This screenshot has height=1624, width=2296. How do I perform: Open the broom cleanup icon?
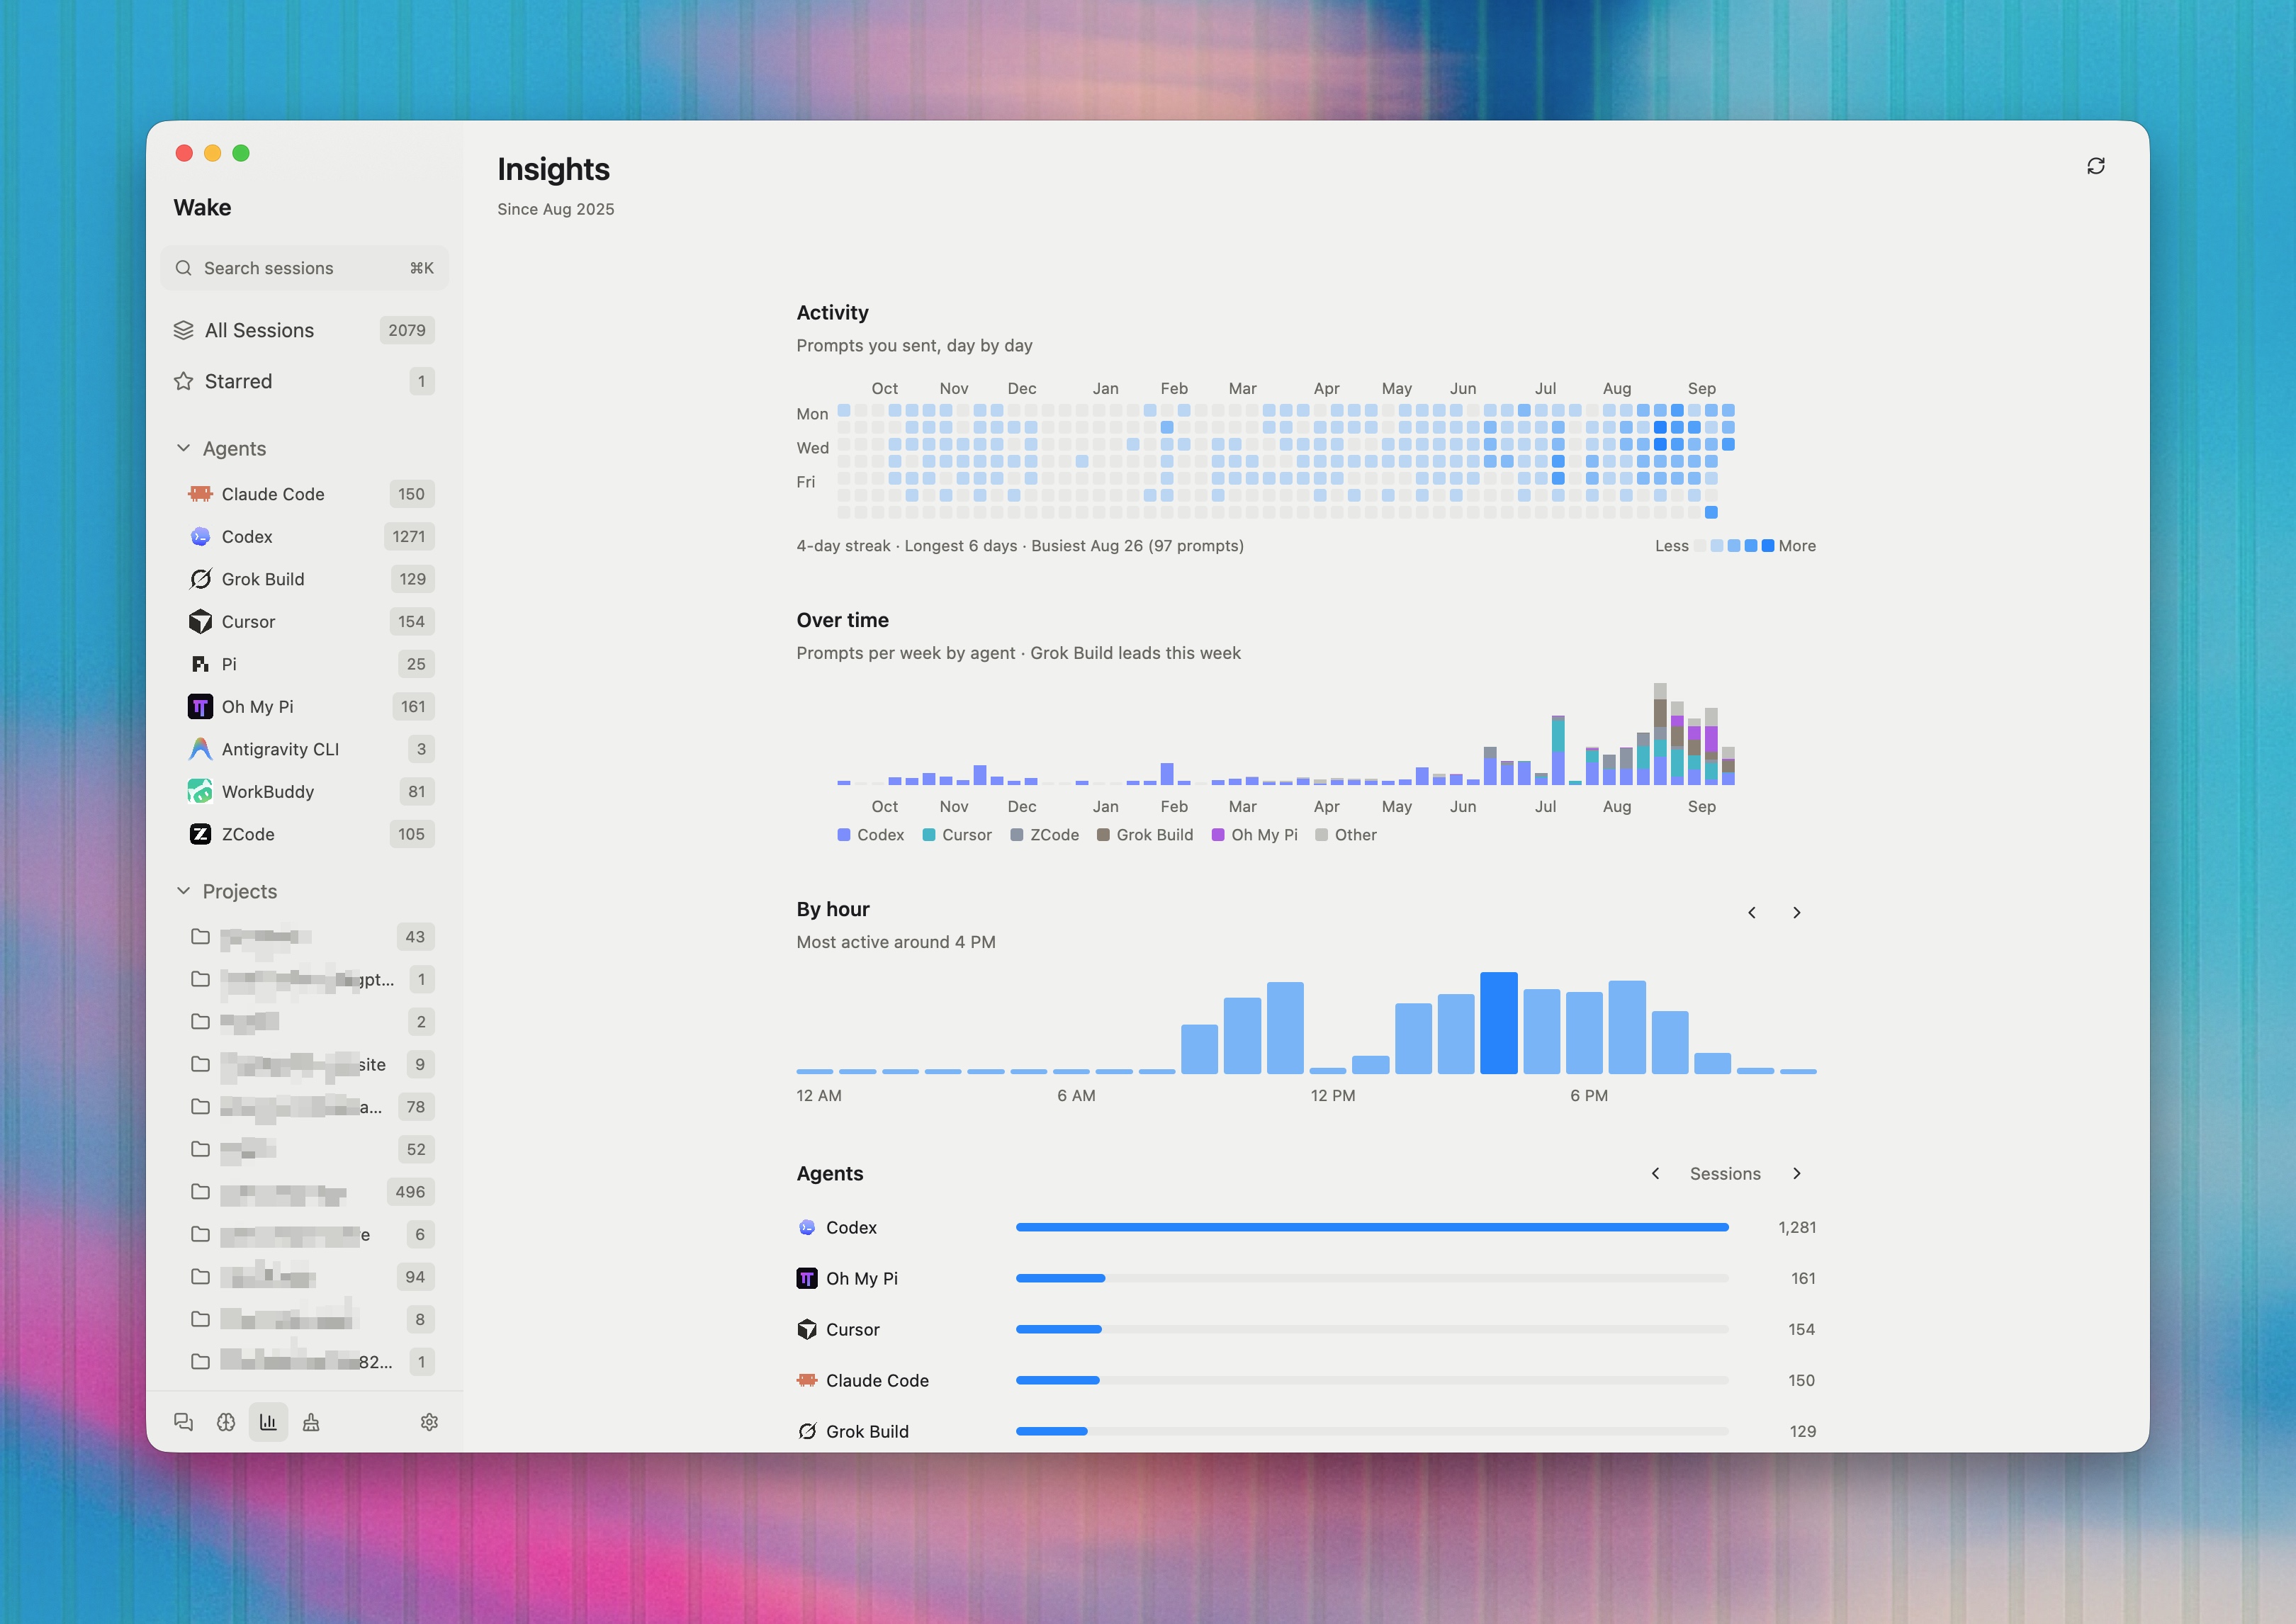tap(311, 1421)
